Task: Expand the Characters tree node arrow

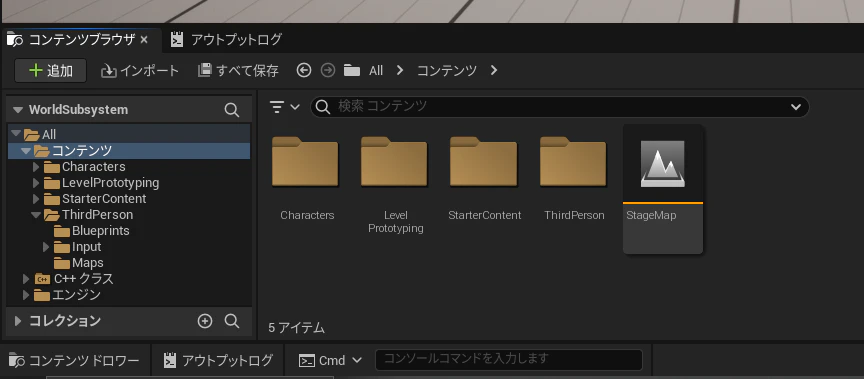Action: pyautogui.click(x=36, y=167)
